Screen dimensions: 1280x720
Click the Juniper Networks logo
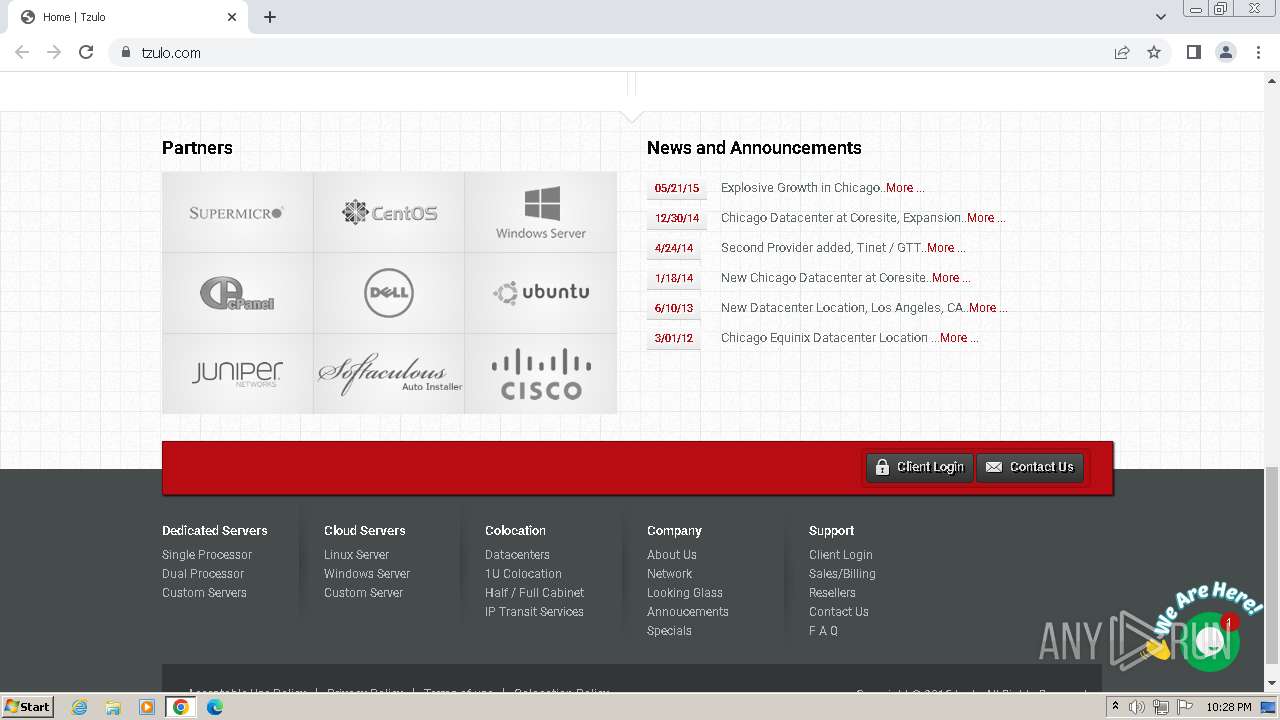(x=237, y=373)
